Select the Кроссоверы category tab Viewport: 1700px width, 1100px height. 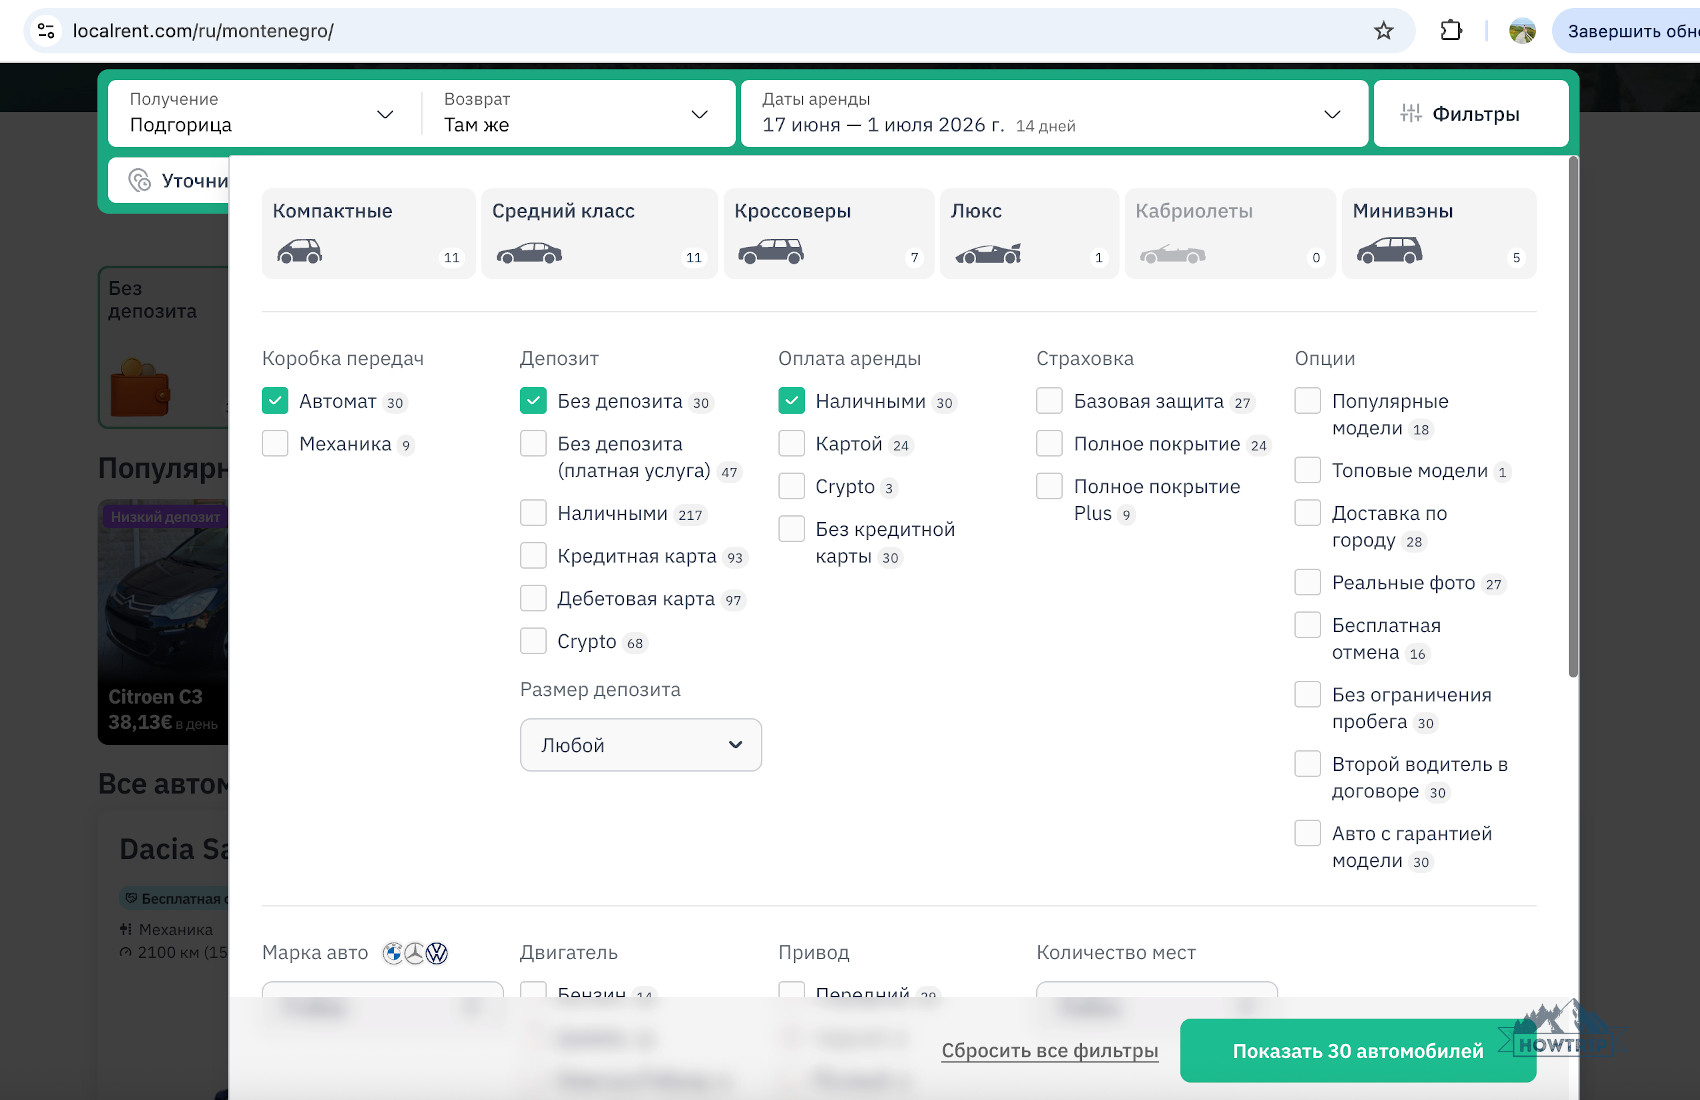(829, 233)
